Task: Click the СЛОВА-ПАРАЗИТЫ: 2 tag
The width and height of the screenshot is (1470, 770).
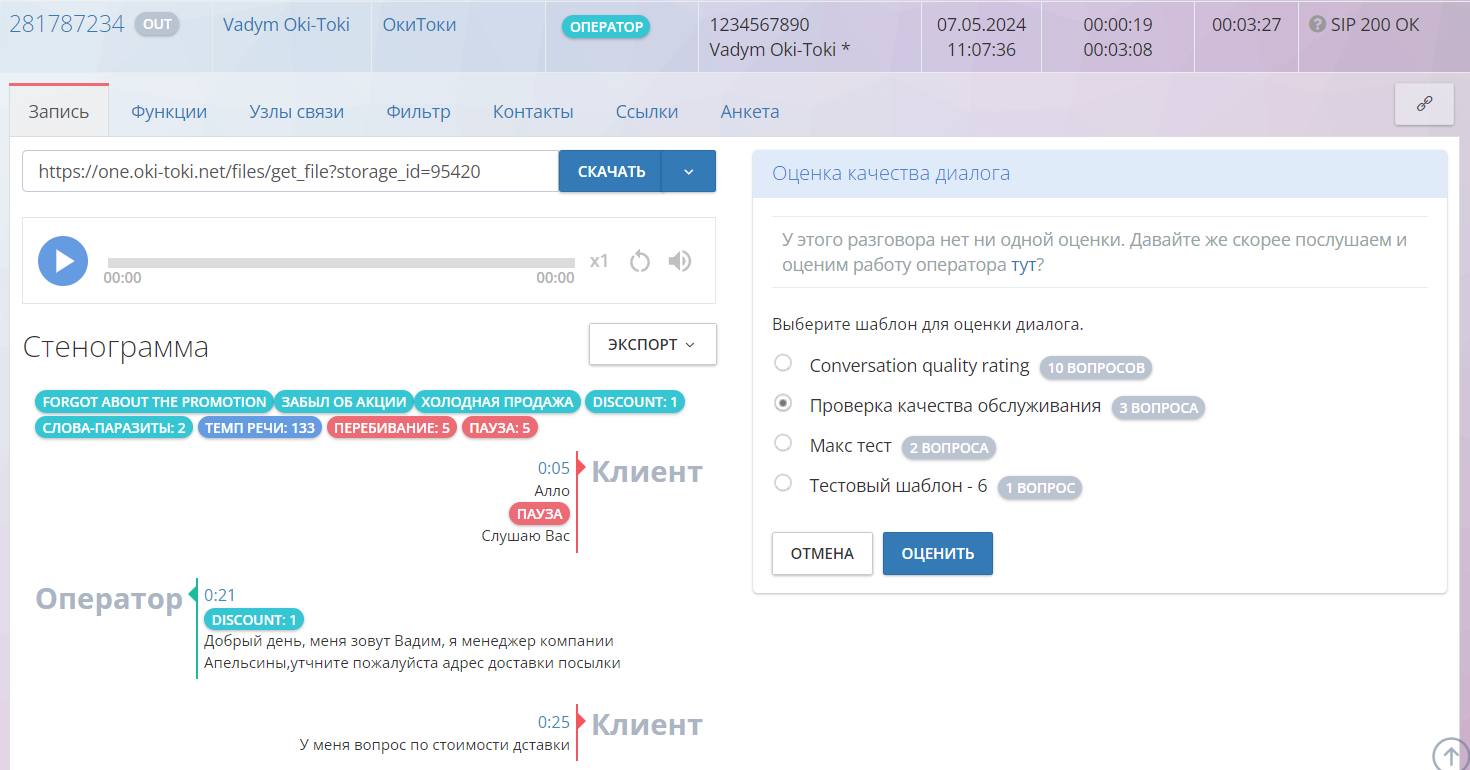Action: tap(114, 428)
